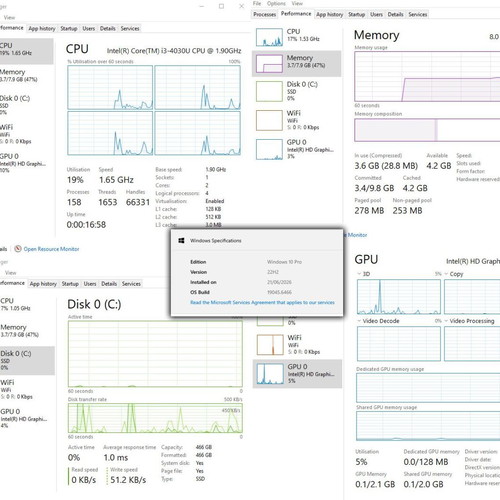The image size is (500, 500).
Task: Select WiFi thumbnail in GPU window sidebar
Action: pos(270,345)
